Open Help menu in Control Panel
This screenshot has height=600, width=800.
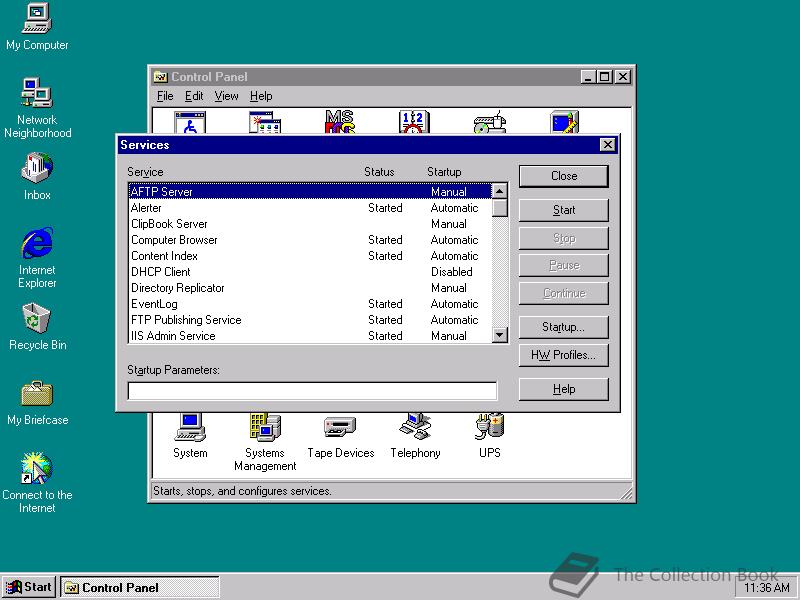click(261, 96)
